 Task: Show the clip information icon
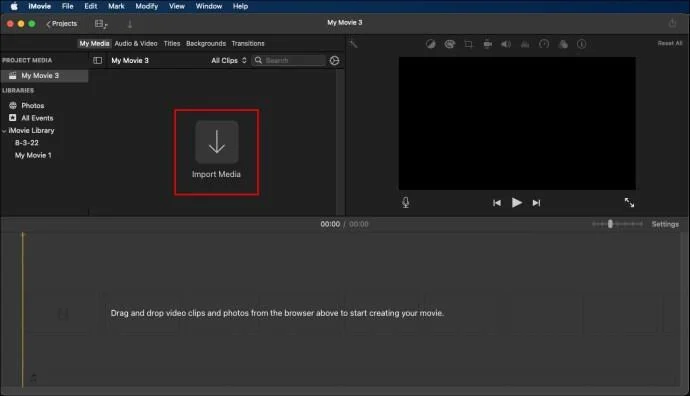pos(581,44)
